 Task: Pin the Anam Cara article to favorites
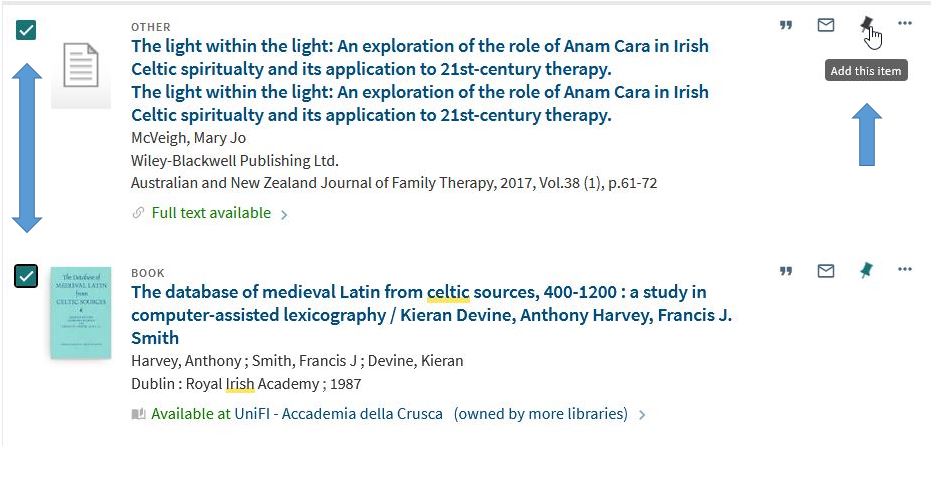pyautogui.click(x=866, y=25)
